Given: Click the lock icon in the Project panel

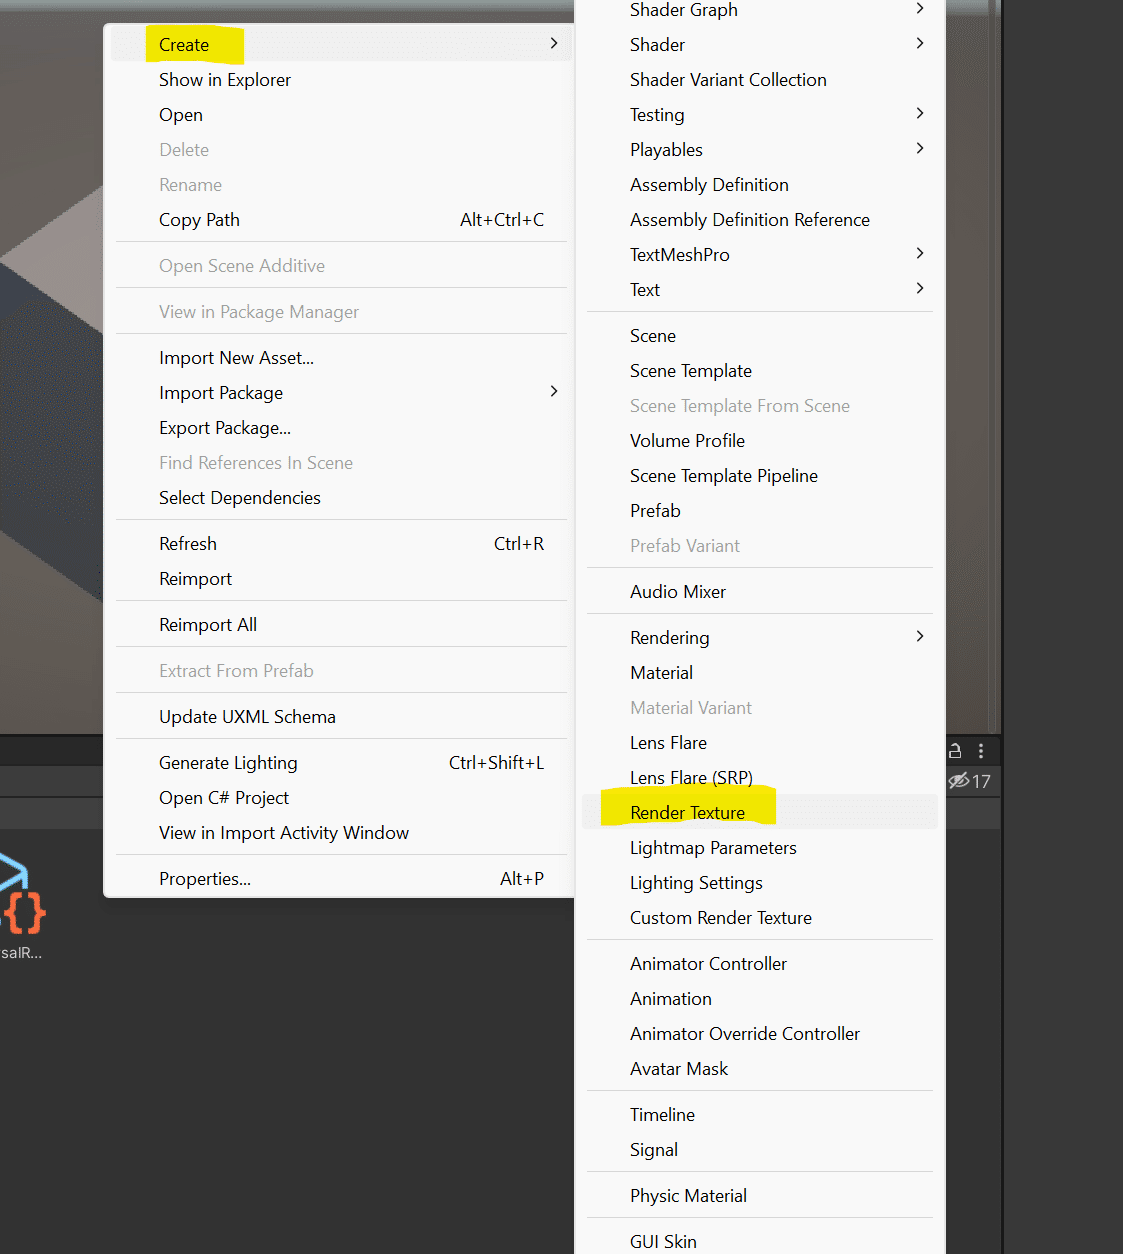Looking at the screenshot, I should (955, 751).
